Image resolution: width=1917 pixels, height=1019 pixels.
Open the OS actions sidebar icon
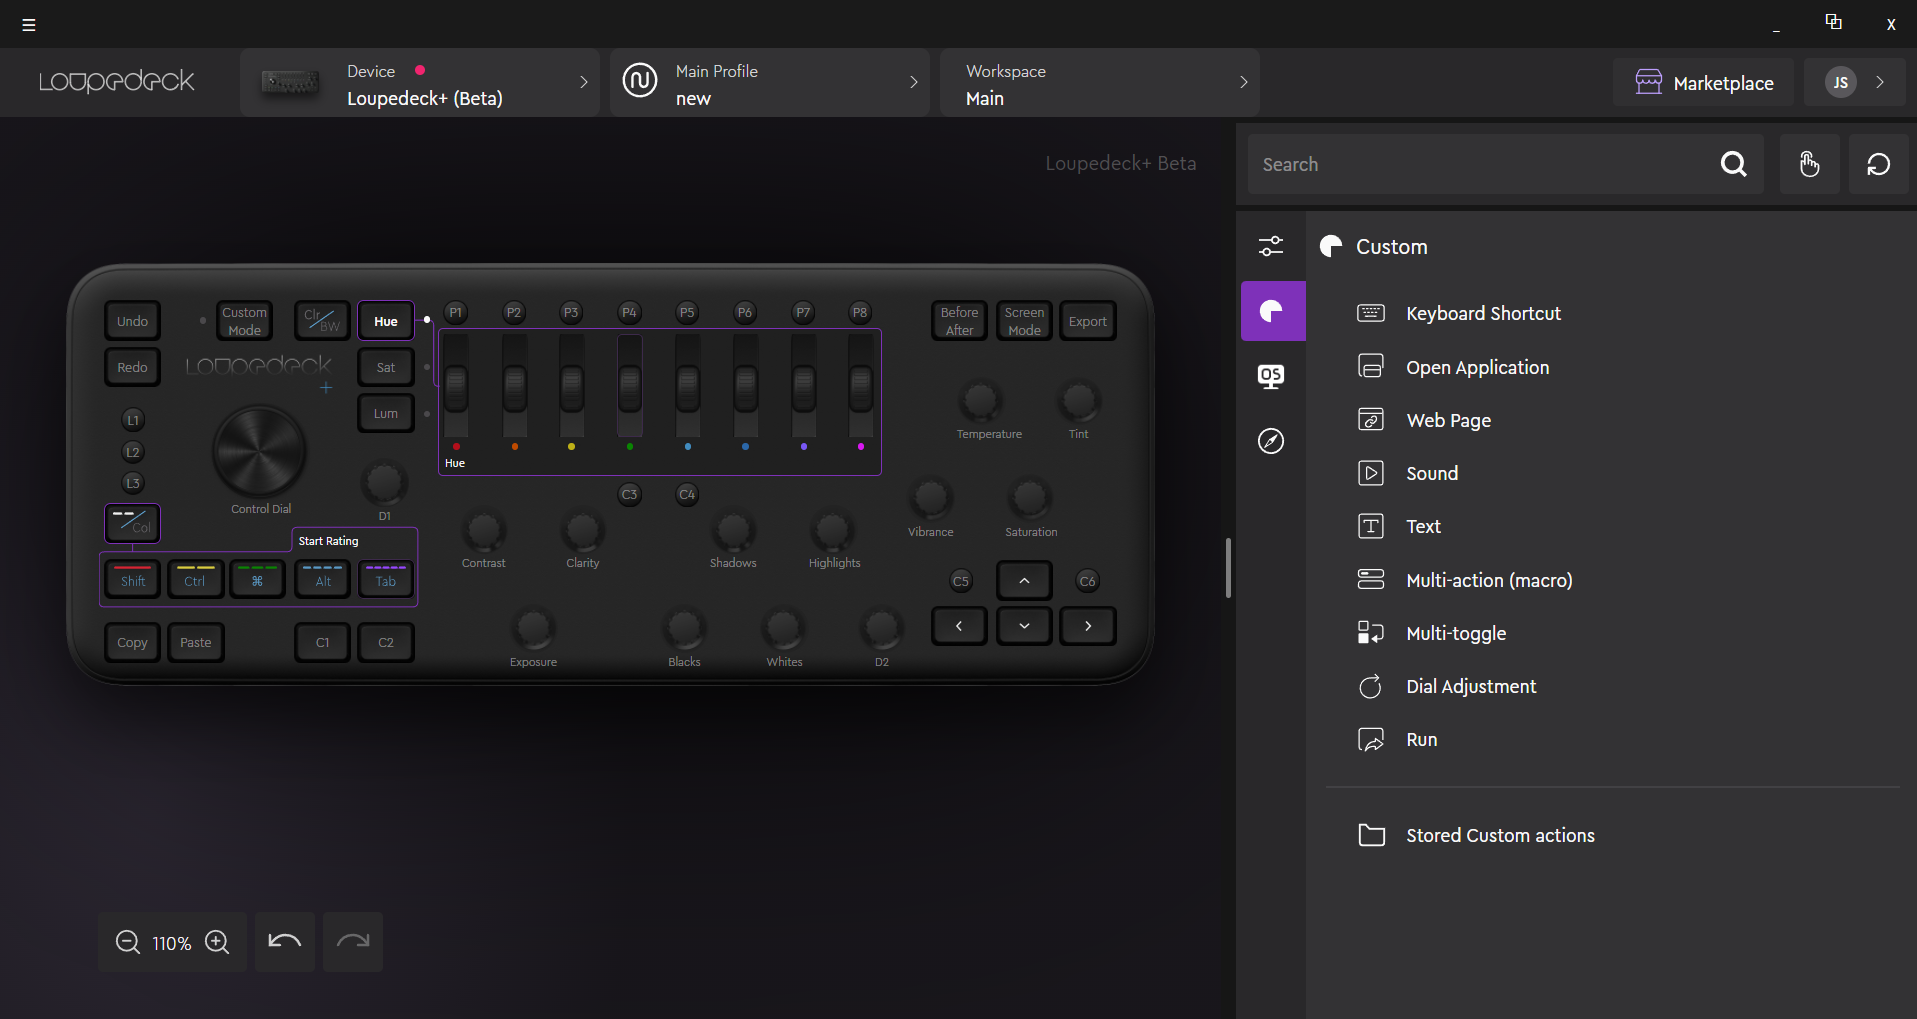(x=1271, y=376)
